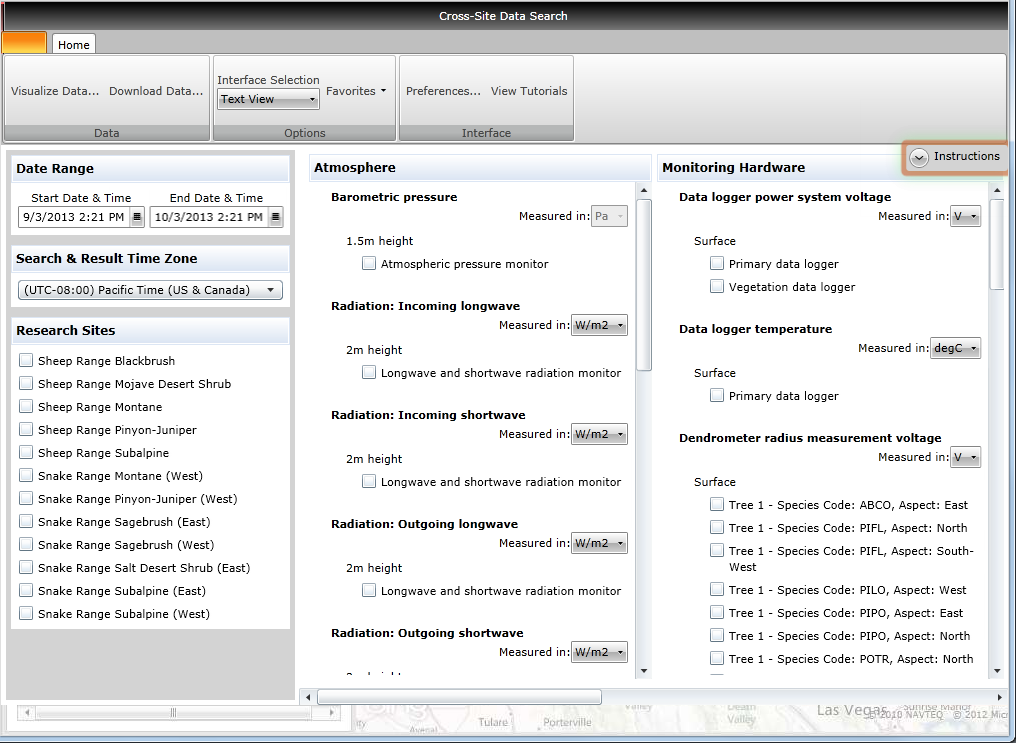The height and width of the screenshot is (743, 1016).
Task: Click the horizontal scrollbar left arrow
Action: (x=308, y=697)
